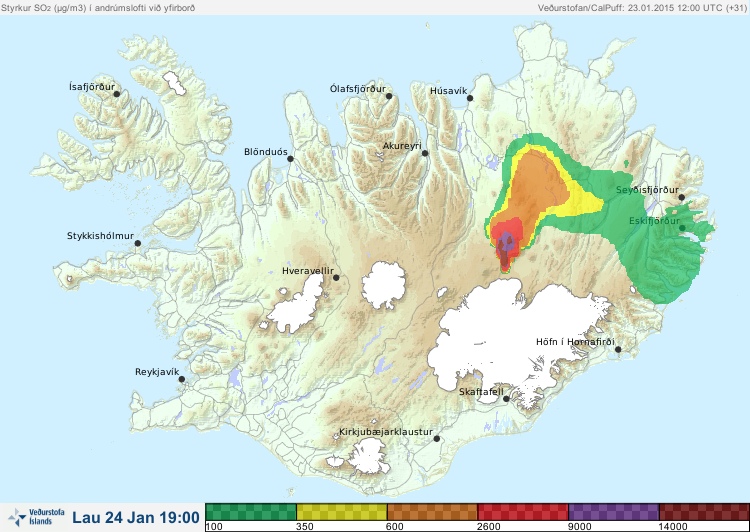Click the Veðurstofan/CalPuff run timestamp

(x=641, y=8)
